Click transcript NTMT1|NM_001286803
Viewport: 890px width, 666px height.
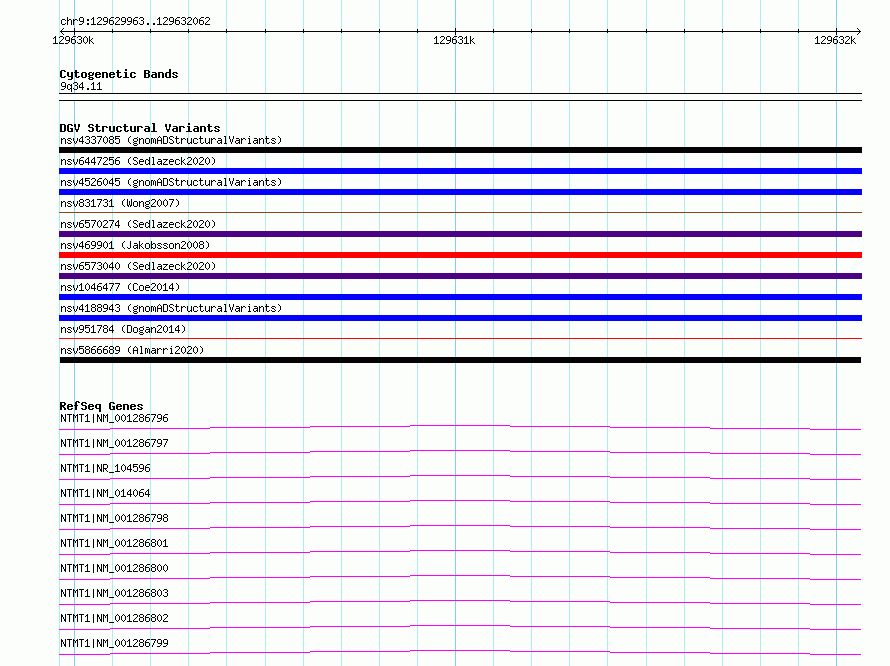click(114, 593)
